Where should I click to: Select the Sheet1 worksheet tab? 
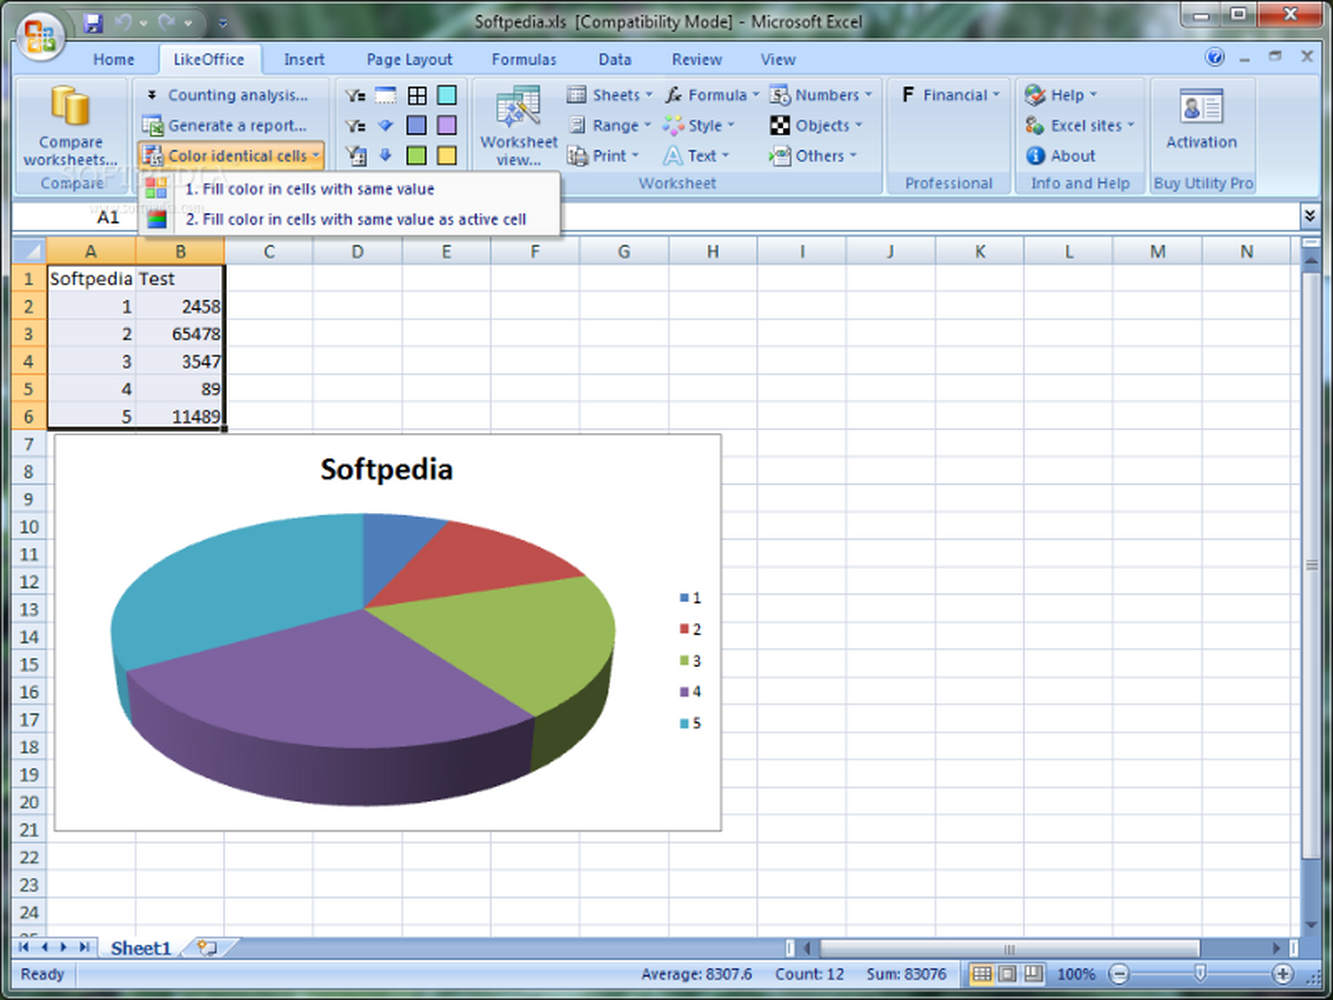(140, 948)
